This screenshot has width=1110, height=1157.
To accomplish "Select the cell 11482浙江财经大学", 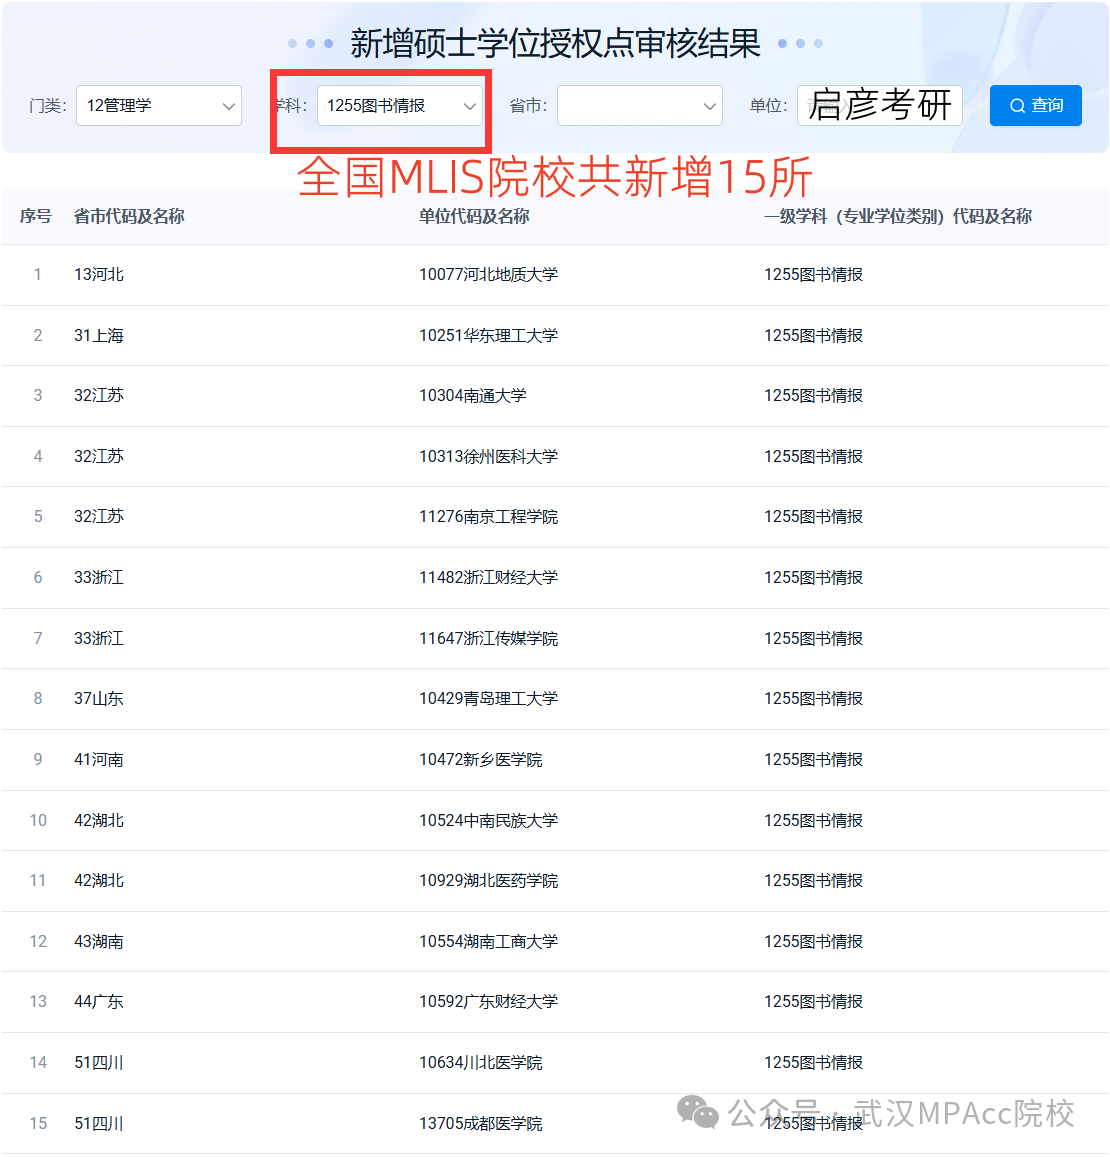I will (489, 577).
